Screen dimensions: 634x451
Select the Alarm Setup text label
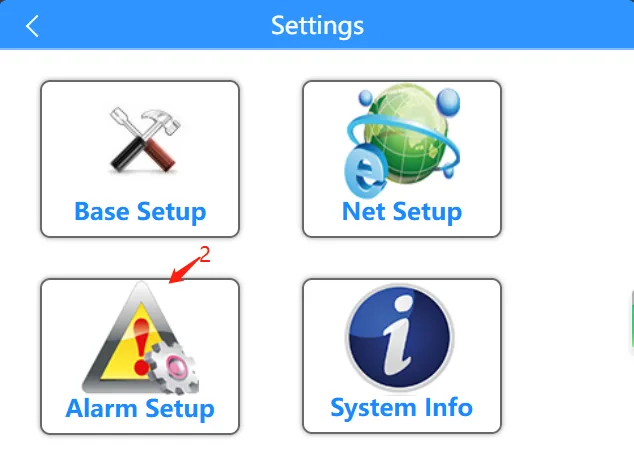point(140,409)
